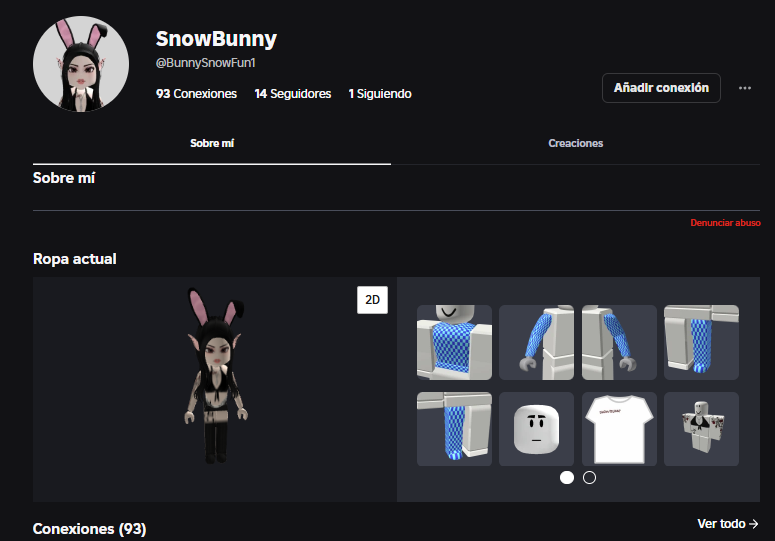
Task: Click the SnowBunny profile avatar picture
Action: coord(81,64)
